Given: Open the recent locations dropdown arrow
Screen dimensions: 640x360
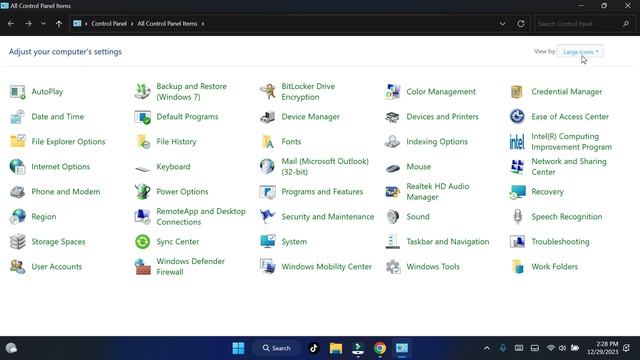Looking at the screenshot, I should pyautogui.click(x=43, y=24).
